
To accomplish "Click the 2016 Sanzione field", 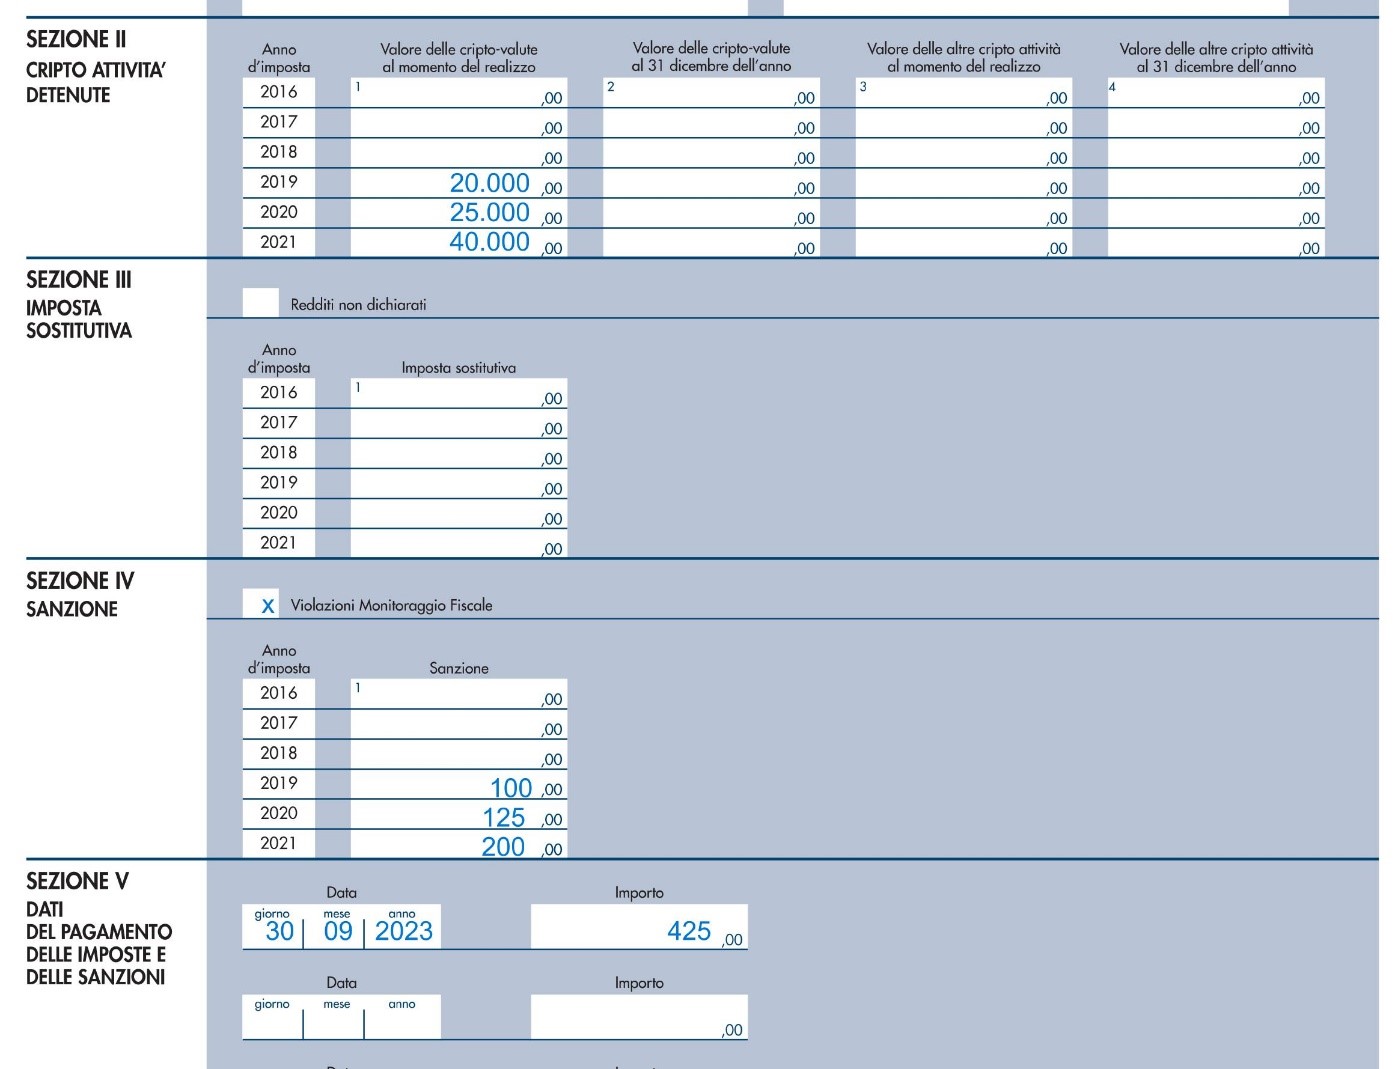I will 459,694.
